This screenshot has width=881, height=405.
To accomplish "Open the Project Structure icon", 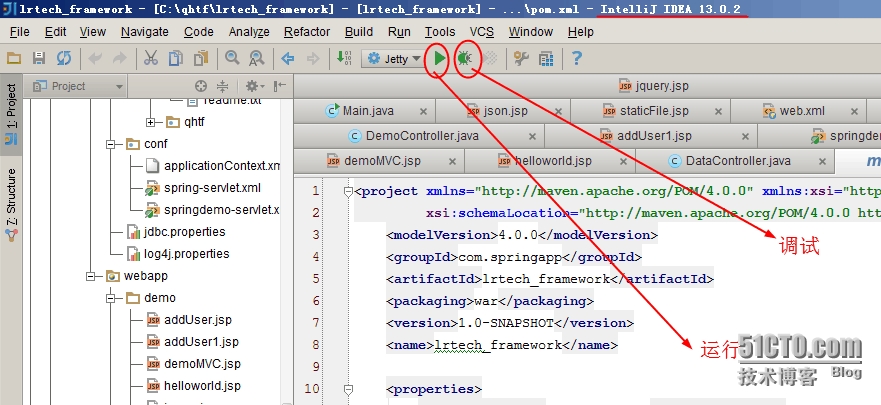I will click(x=546, y=58).
